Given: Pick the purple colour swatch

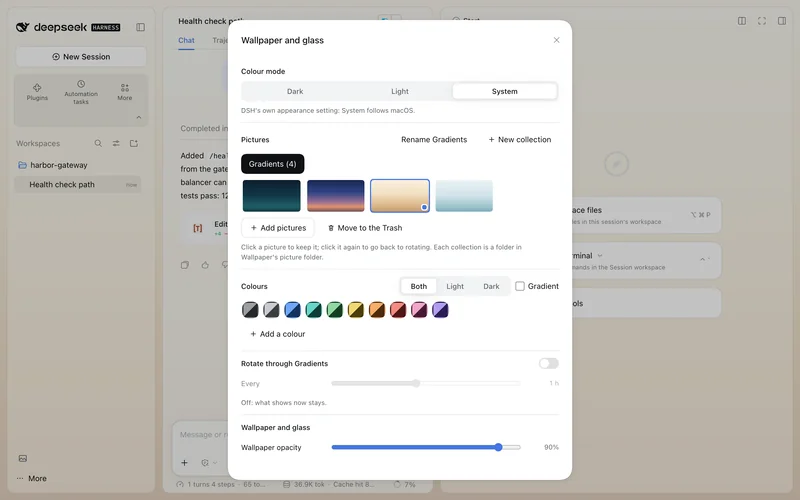Looking at the screenshot, I should [x=440, y=310].
